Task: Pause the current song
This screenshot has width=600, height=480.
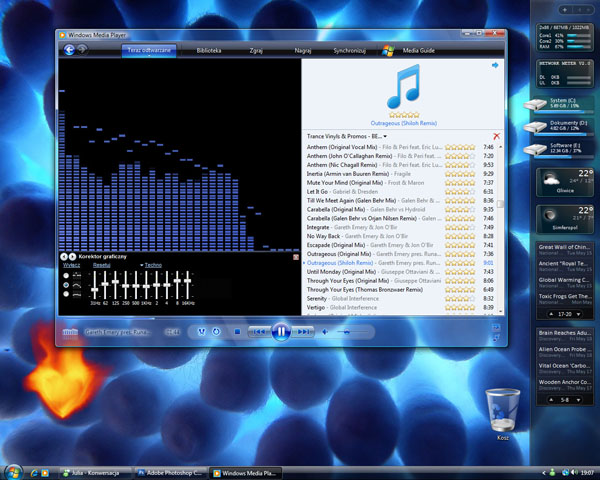Action: tap(281, 332)
